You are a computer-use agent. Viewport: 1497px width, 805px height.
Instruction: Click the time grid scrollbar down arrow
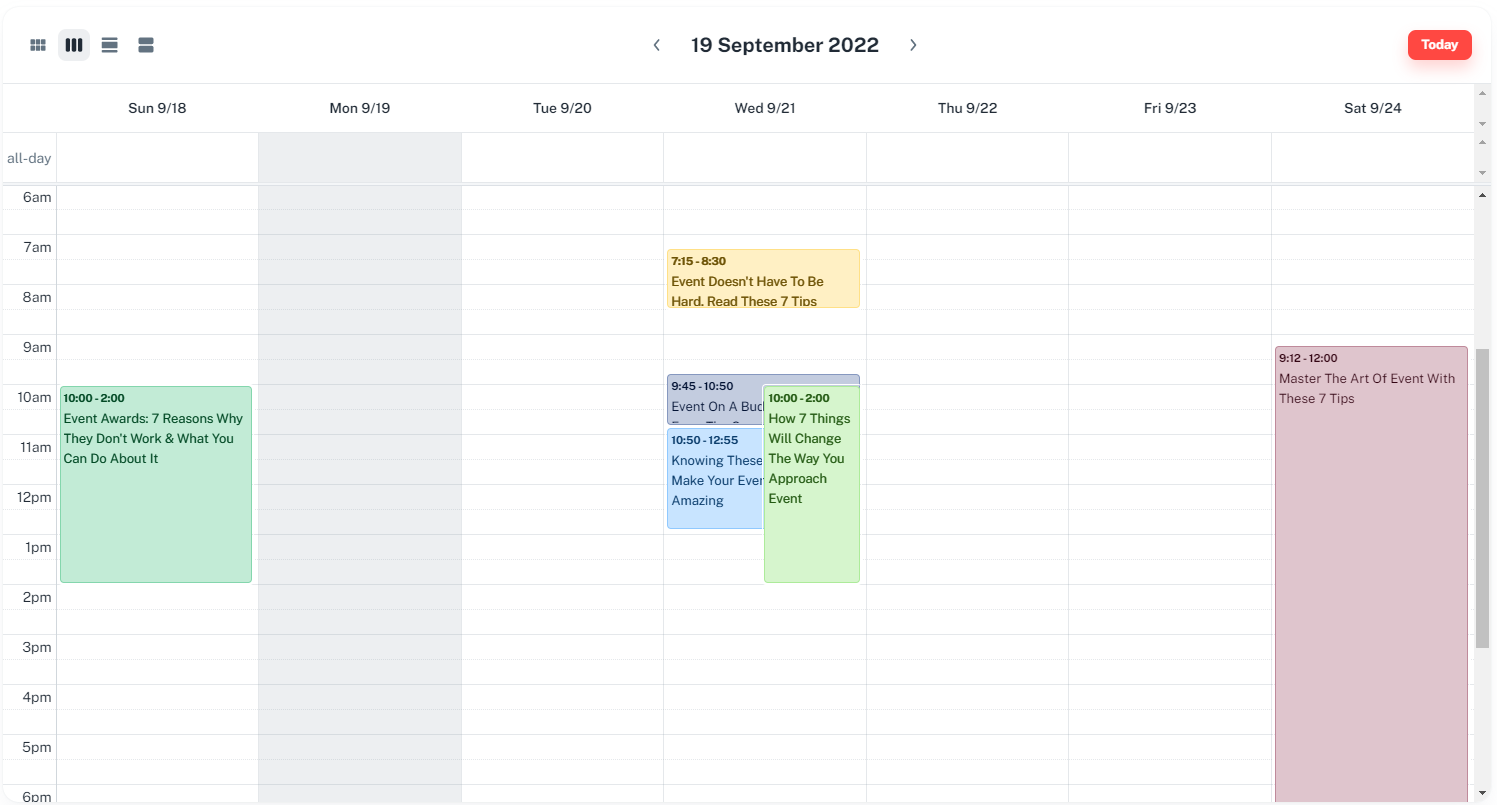tap(1482, 793)
